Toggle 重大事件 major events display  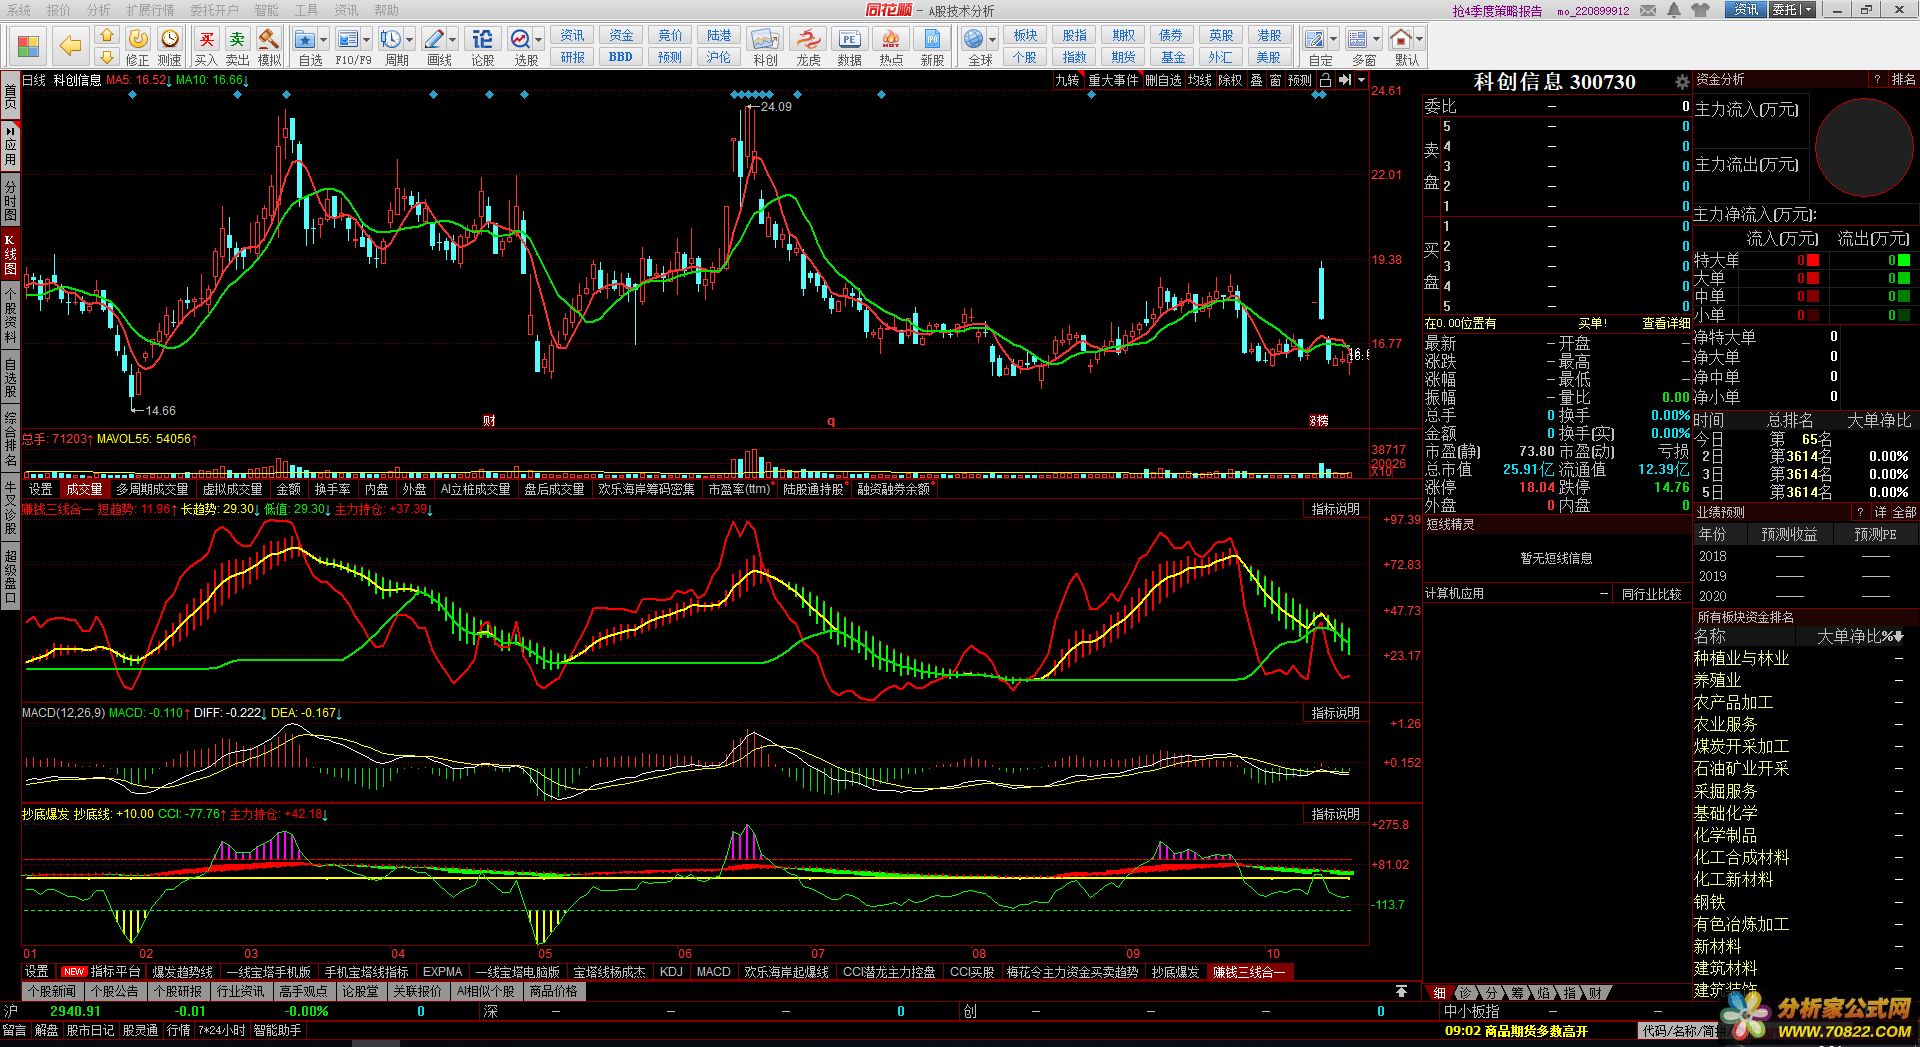1113,80
